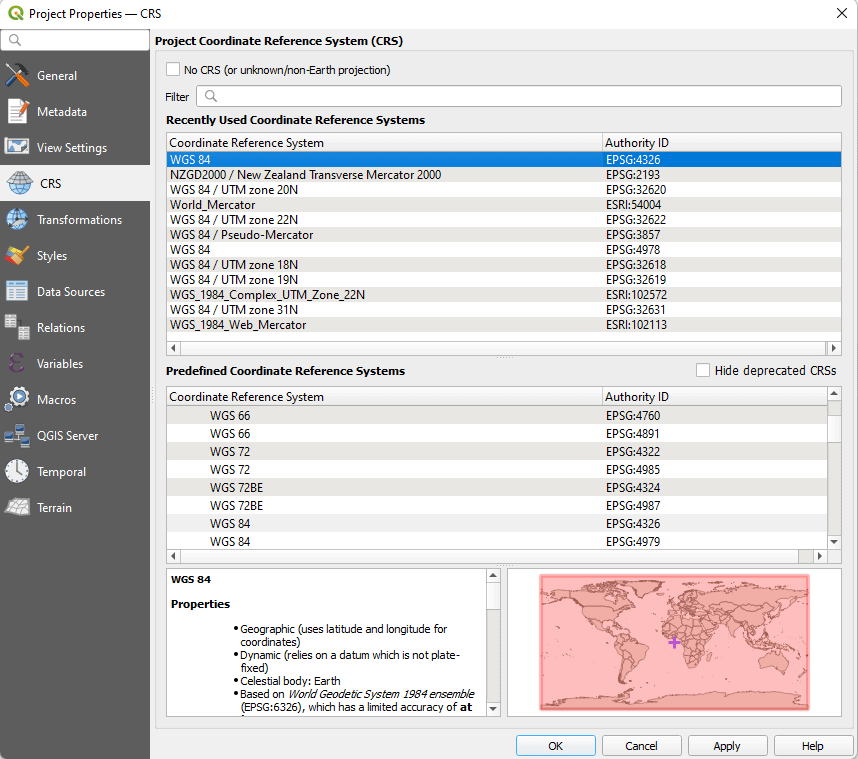The height and width of the screenshot is (759, 858).
Task: Sort by Authority ID column in recent list
Action: [715, 143]
